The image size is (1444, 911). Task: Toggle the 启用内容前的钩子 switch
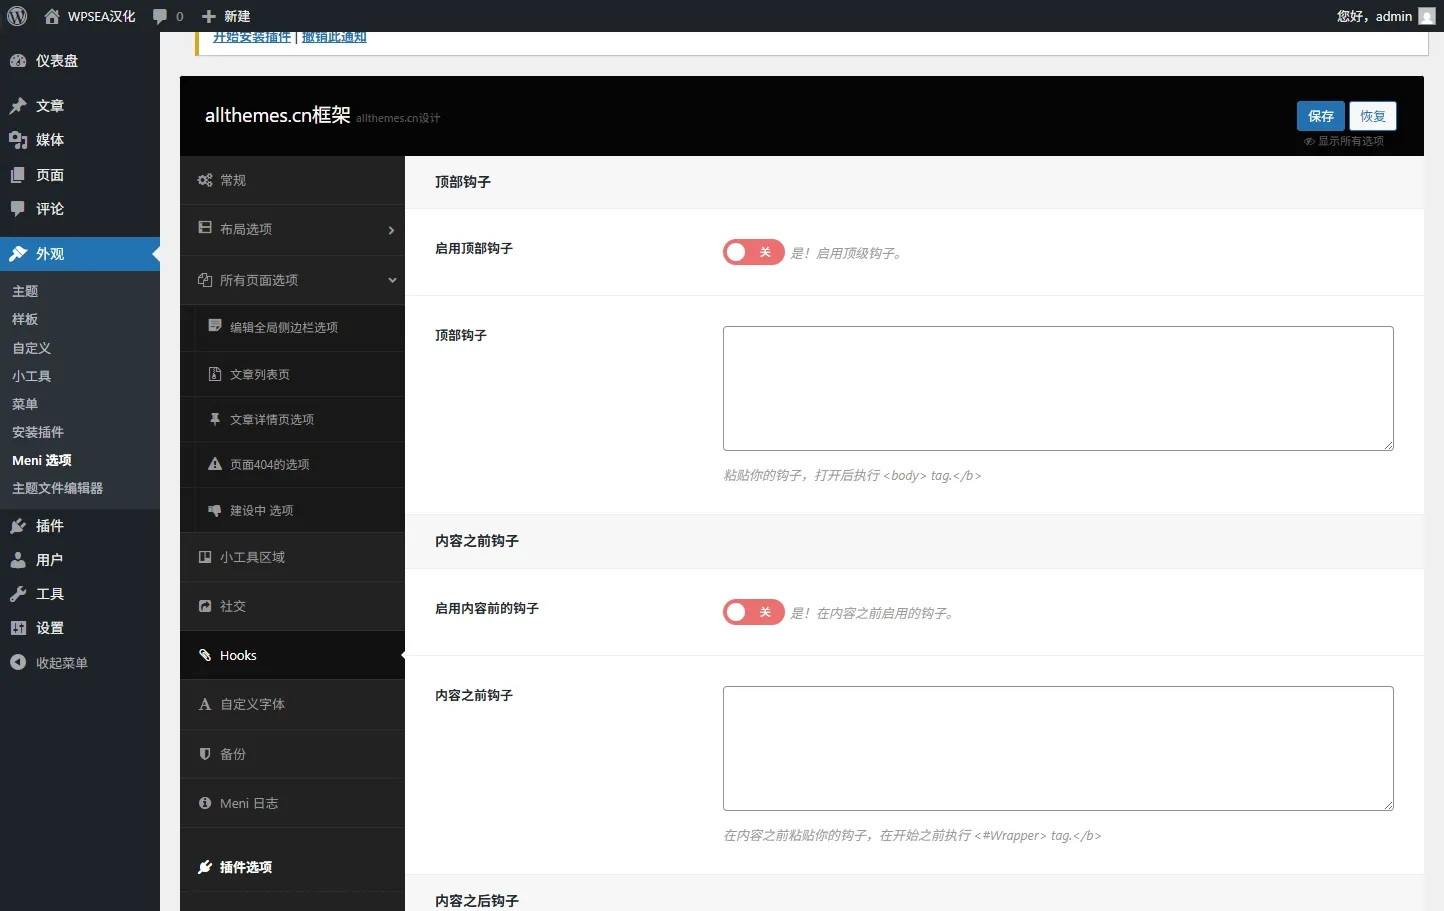(x=753, y=612)
